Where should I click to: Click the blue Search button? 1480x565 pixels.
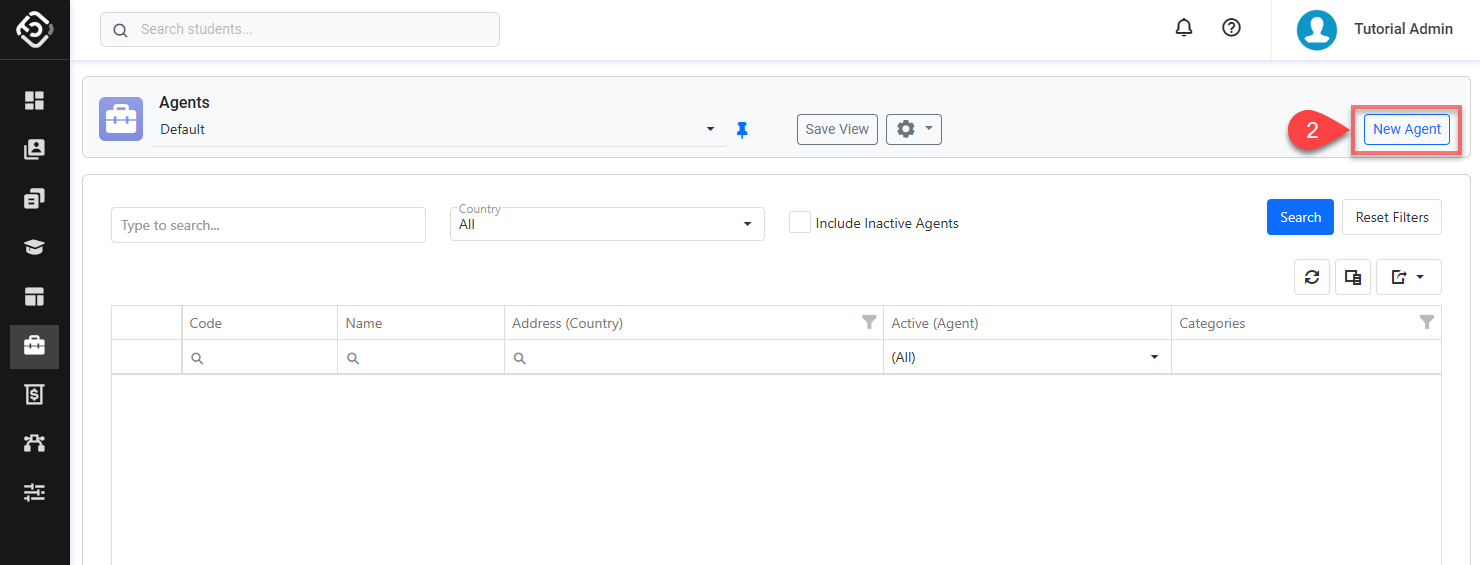coord(1300,217)
